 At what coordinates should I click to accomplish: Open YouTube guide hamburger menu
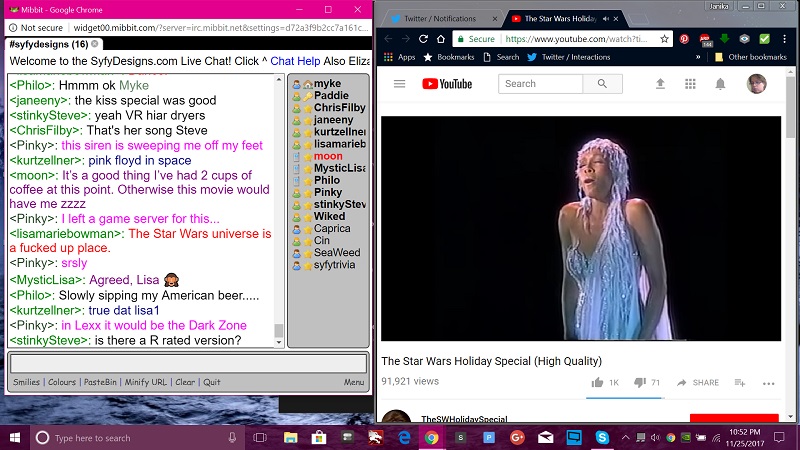coord(399,84)
